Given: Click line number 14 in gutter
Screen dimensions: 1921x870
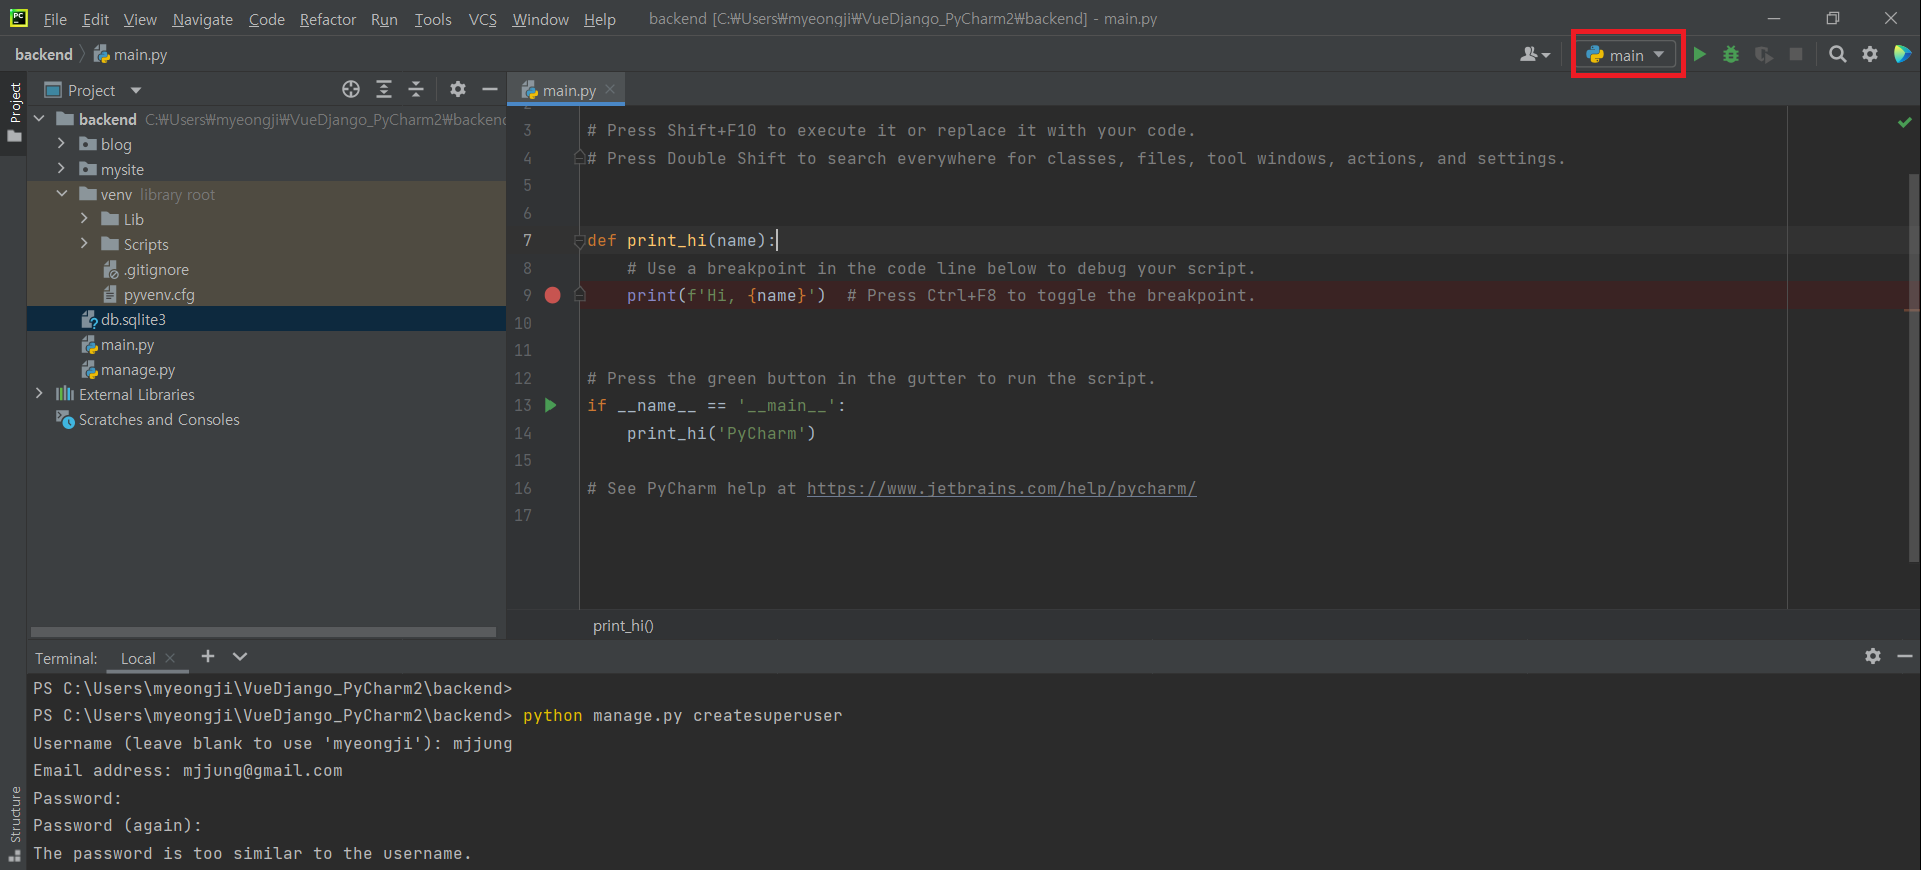Looking at the screenshot, I should coord(523,433).
